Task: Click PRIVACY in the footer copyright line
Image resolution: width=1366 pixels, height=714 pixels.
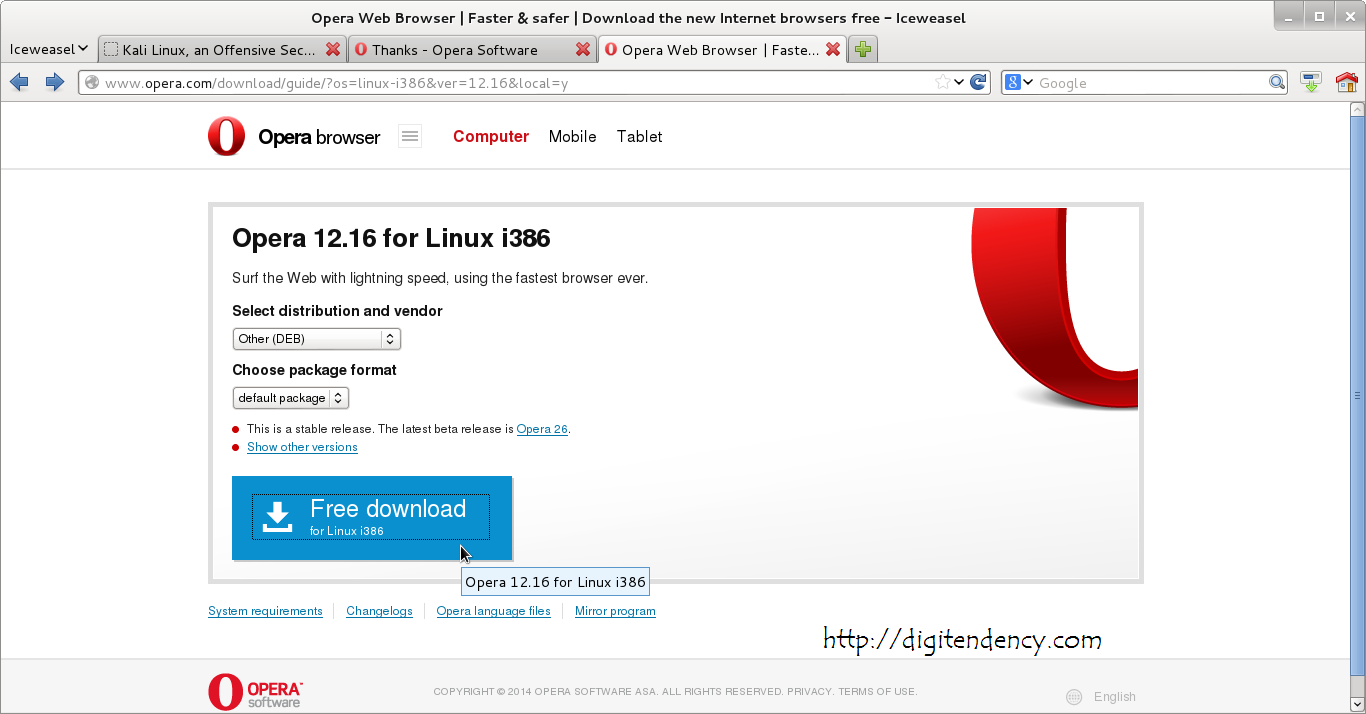Action: coord(808,691)
